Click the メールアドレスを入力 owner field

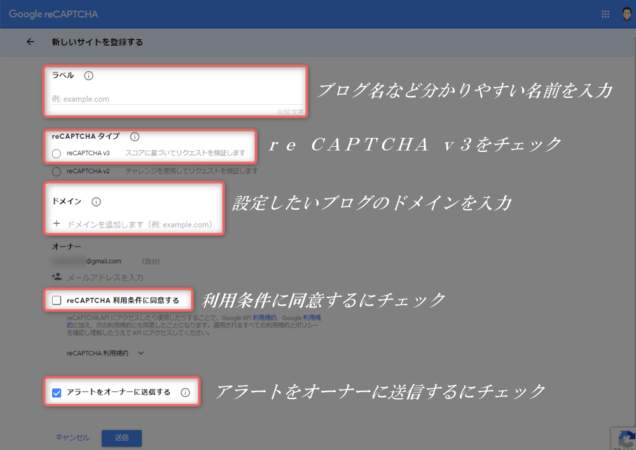click(x=105, y=276)
